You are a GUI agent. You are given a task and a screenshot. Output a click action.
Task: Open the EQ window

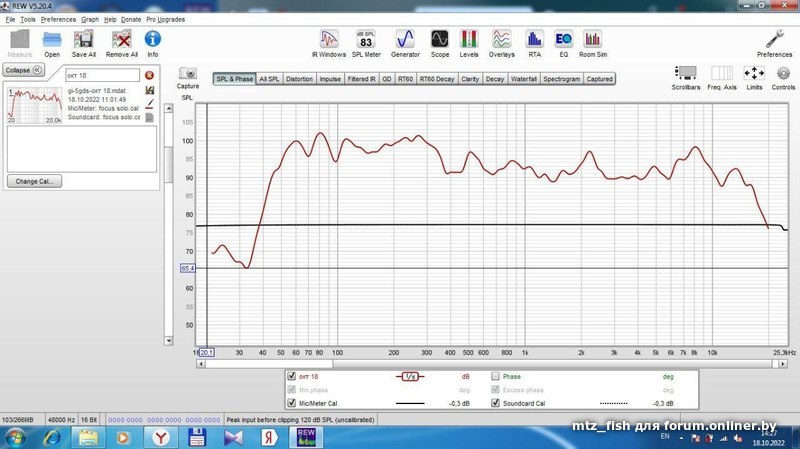click(563, 40)
